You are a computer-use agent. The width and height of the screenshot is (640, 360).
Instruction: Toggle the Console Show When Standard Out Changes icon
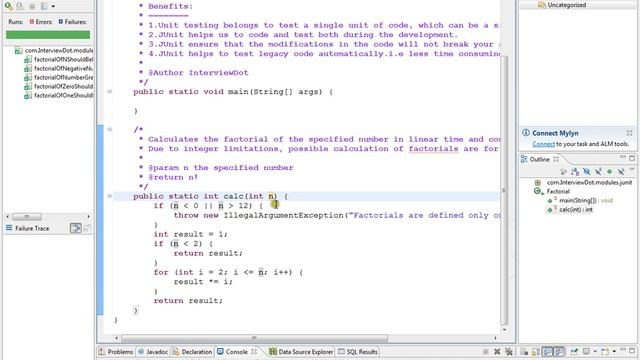point(547,352)
